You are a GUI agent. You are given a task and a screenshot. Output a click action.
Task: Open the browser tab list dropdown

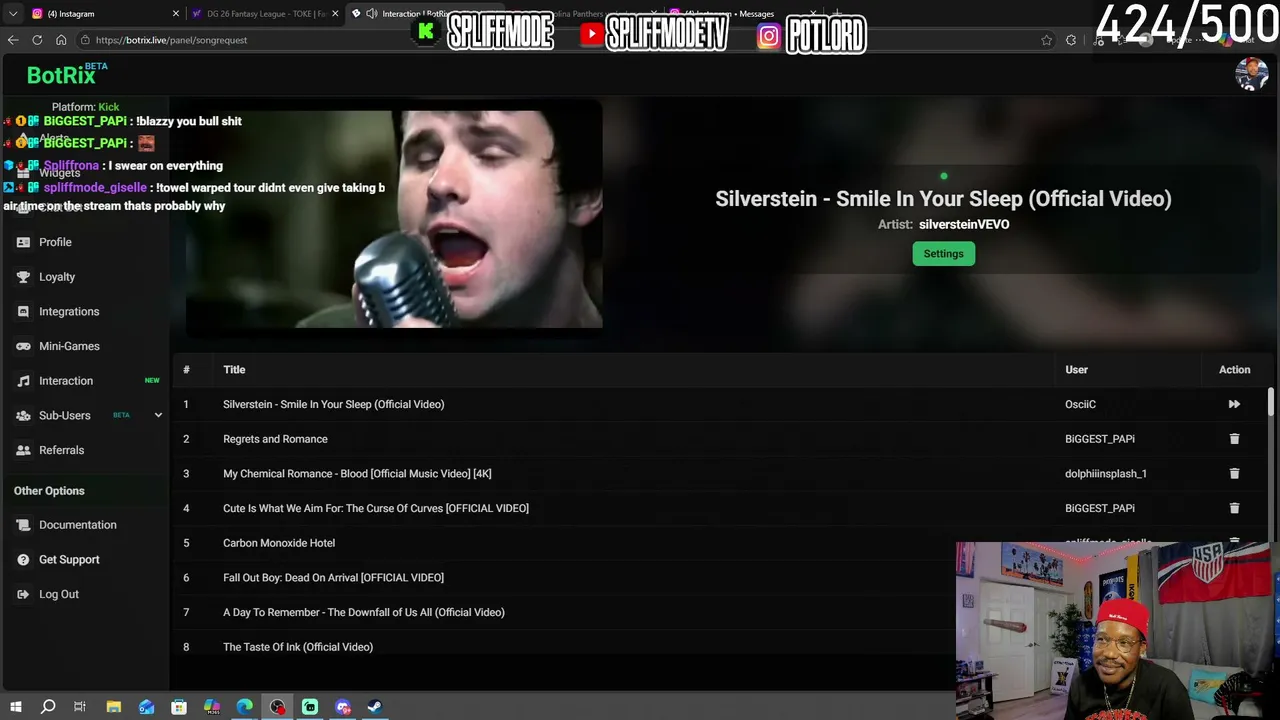pos(13,14)
